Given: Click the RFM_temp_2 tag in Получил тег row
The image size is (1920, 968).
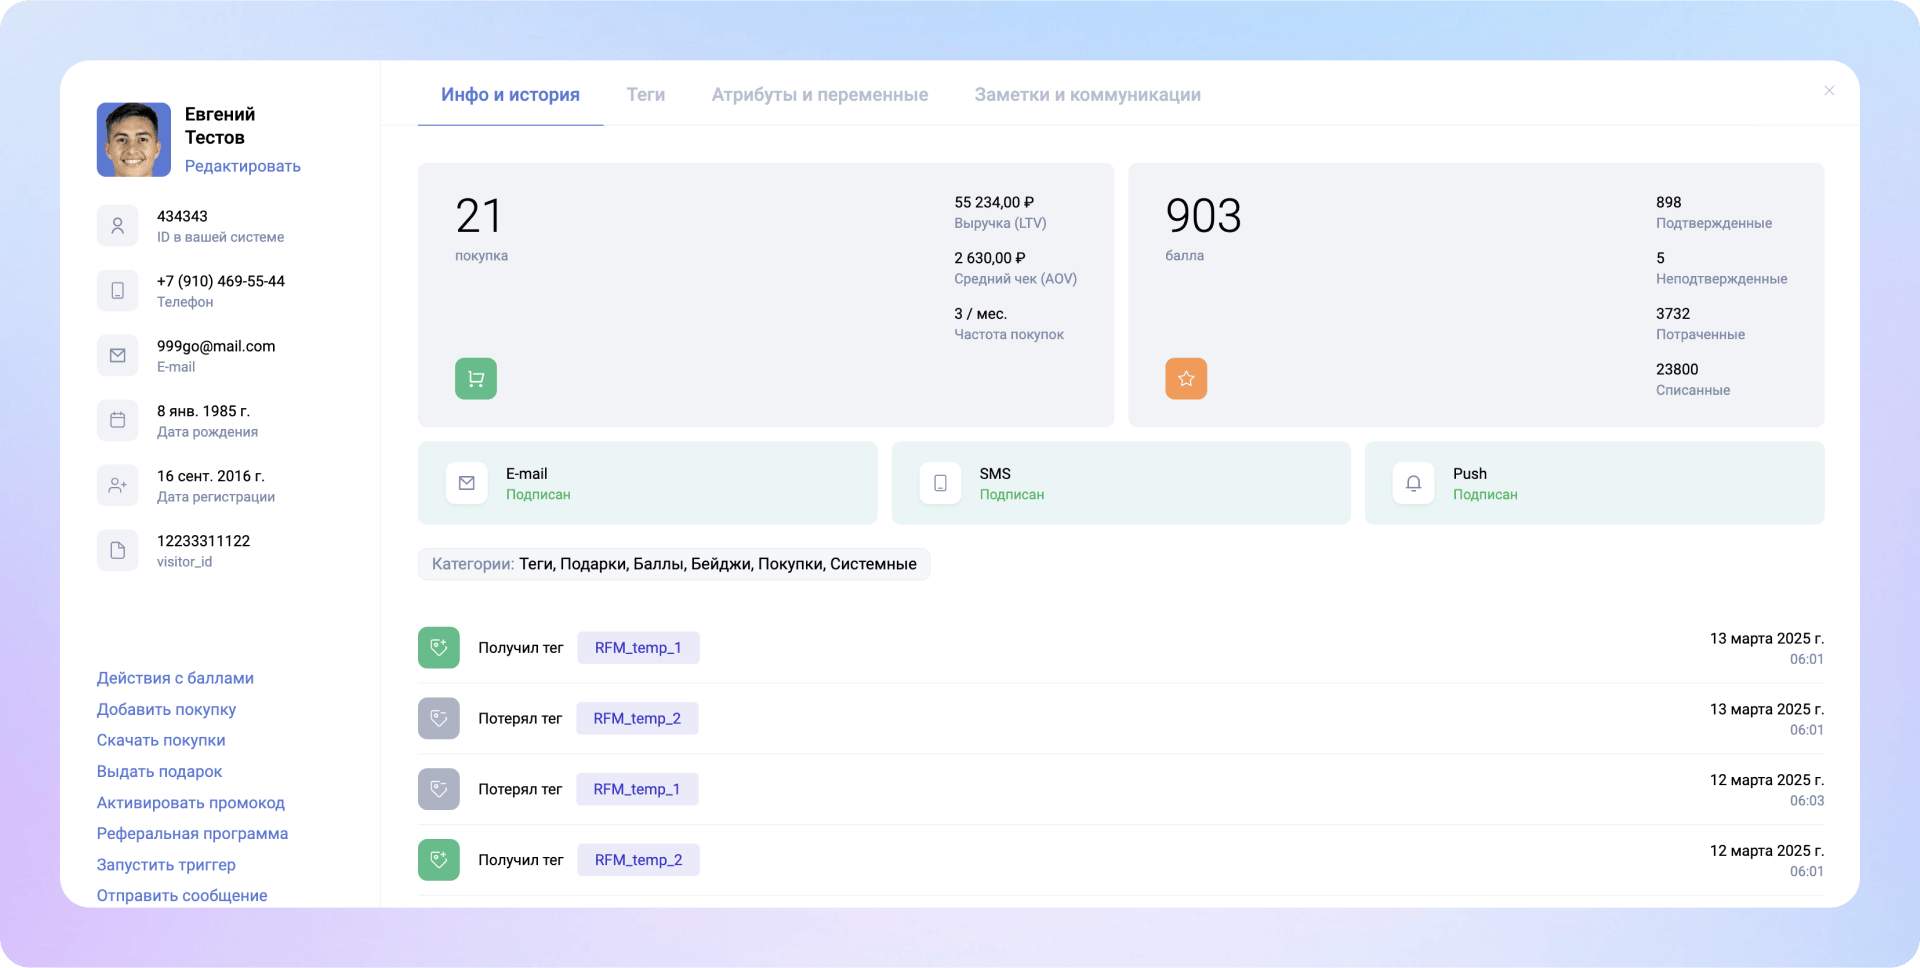Looking at the screenshot, I should pos(638,860).
